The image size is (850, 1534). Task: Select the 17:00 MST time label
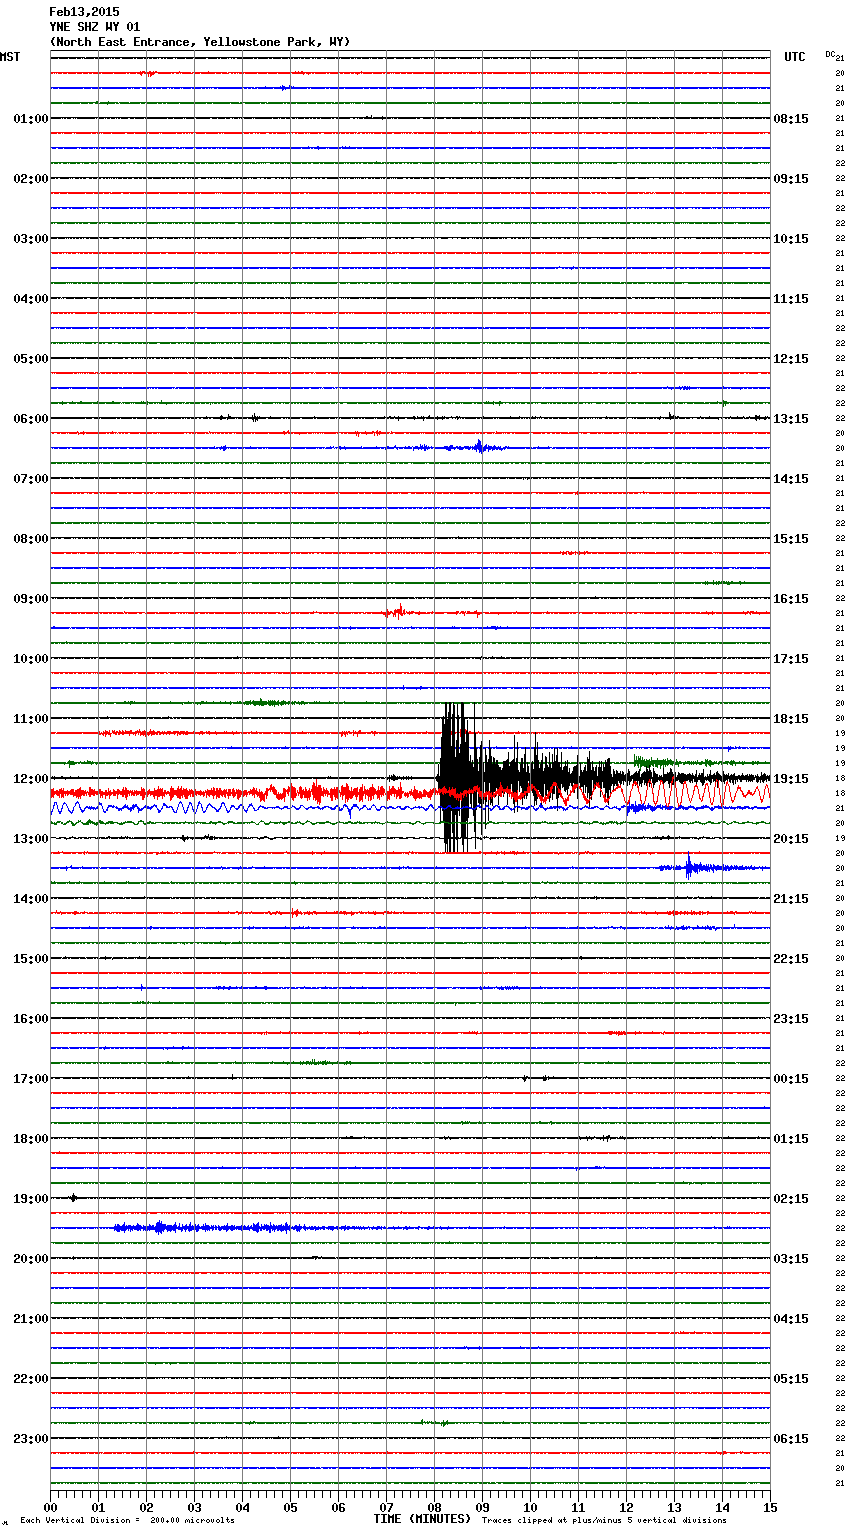click(x=30, y=1079)
